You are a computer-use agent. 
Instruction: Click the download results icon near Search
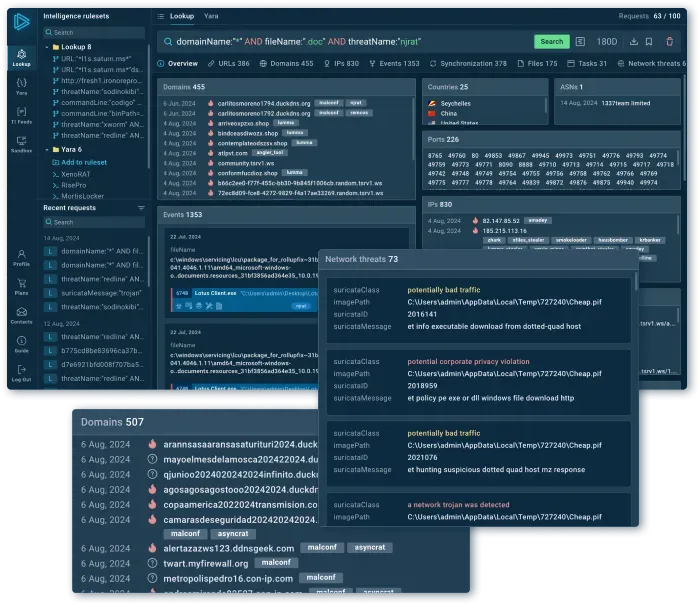(x=634, y=41)
